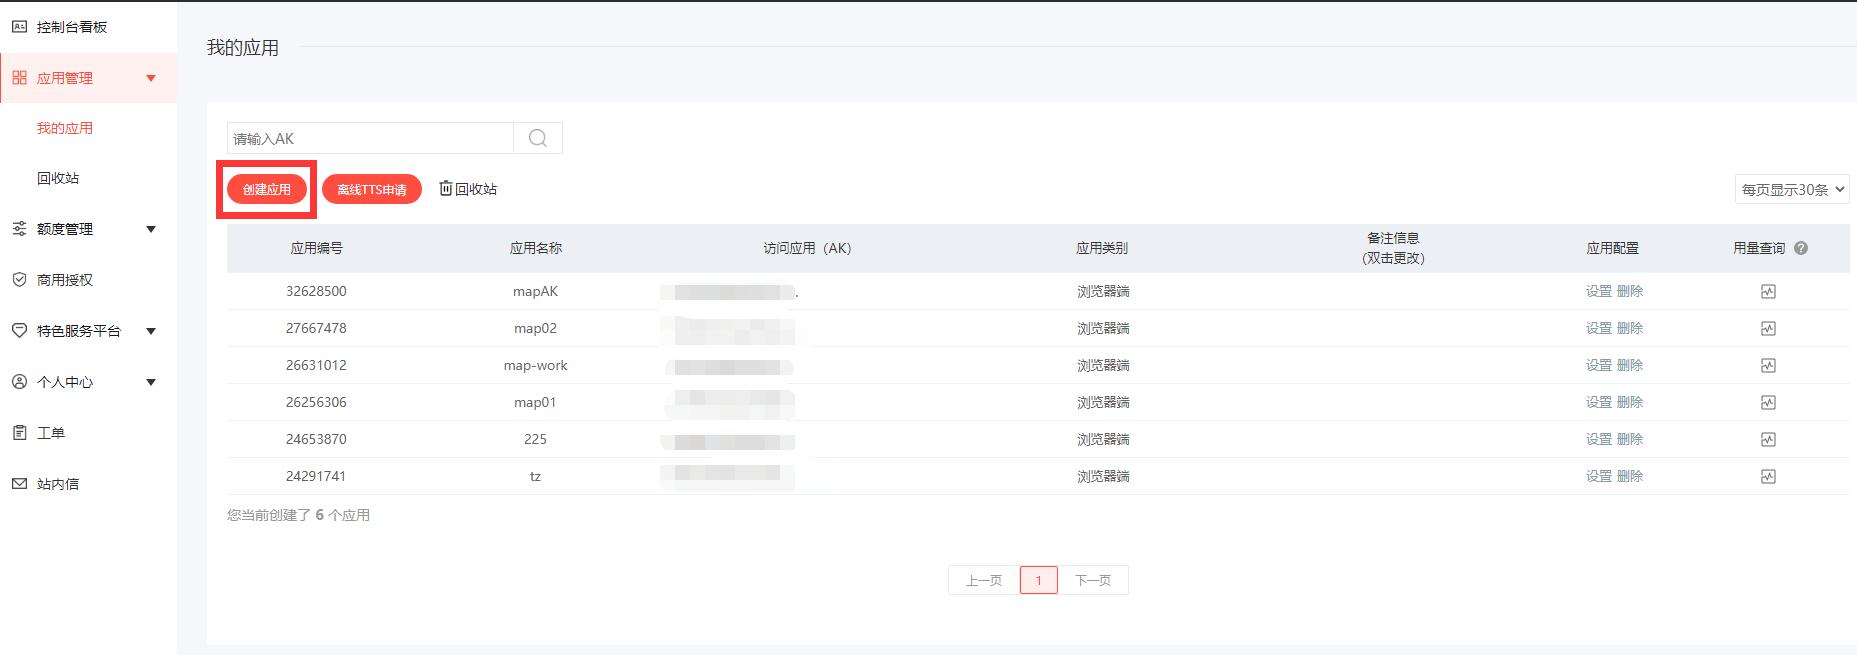Click the 离线TTS申请 button

click(372, 189)
